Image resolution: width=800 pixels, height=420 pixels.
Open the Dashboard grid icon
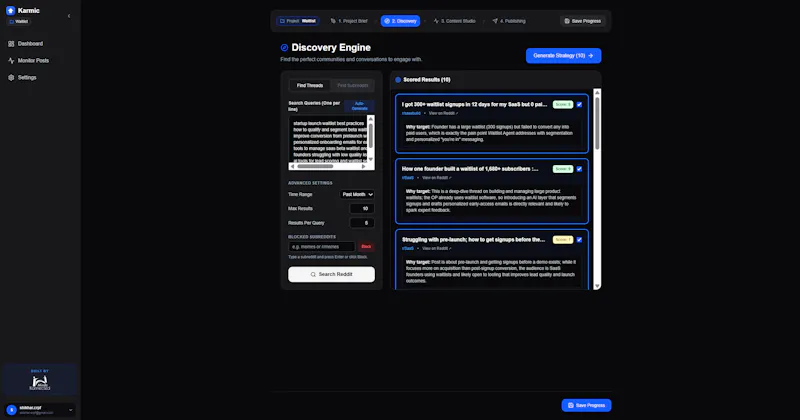11,44
